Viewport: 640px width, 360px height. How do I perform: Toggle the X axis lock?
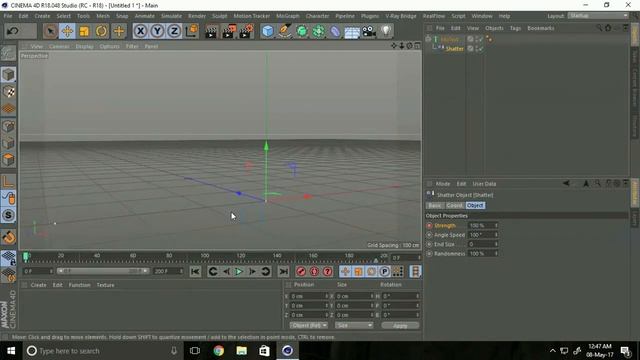pos(140,31)
